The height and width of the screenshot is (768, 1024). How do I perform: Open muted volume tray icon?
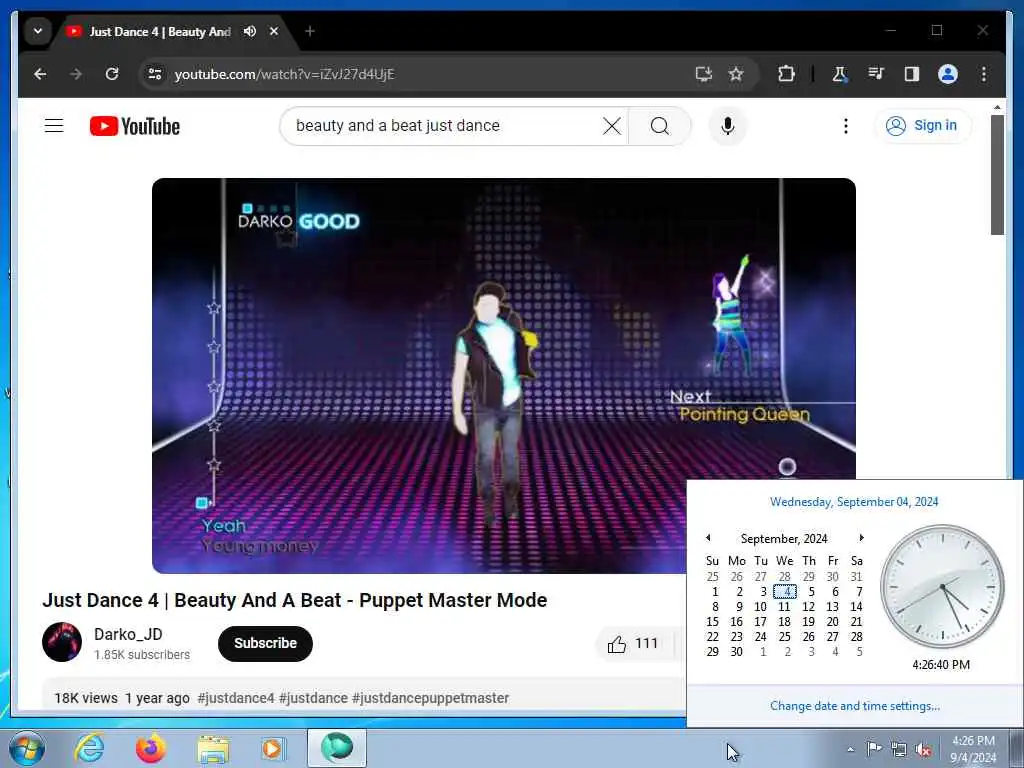[x=923, y=750]
